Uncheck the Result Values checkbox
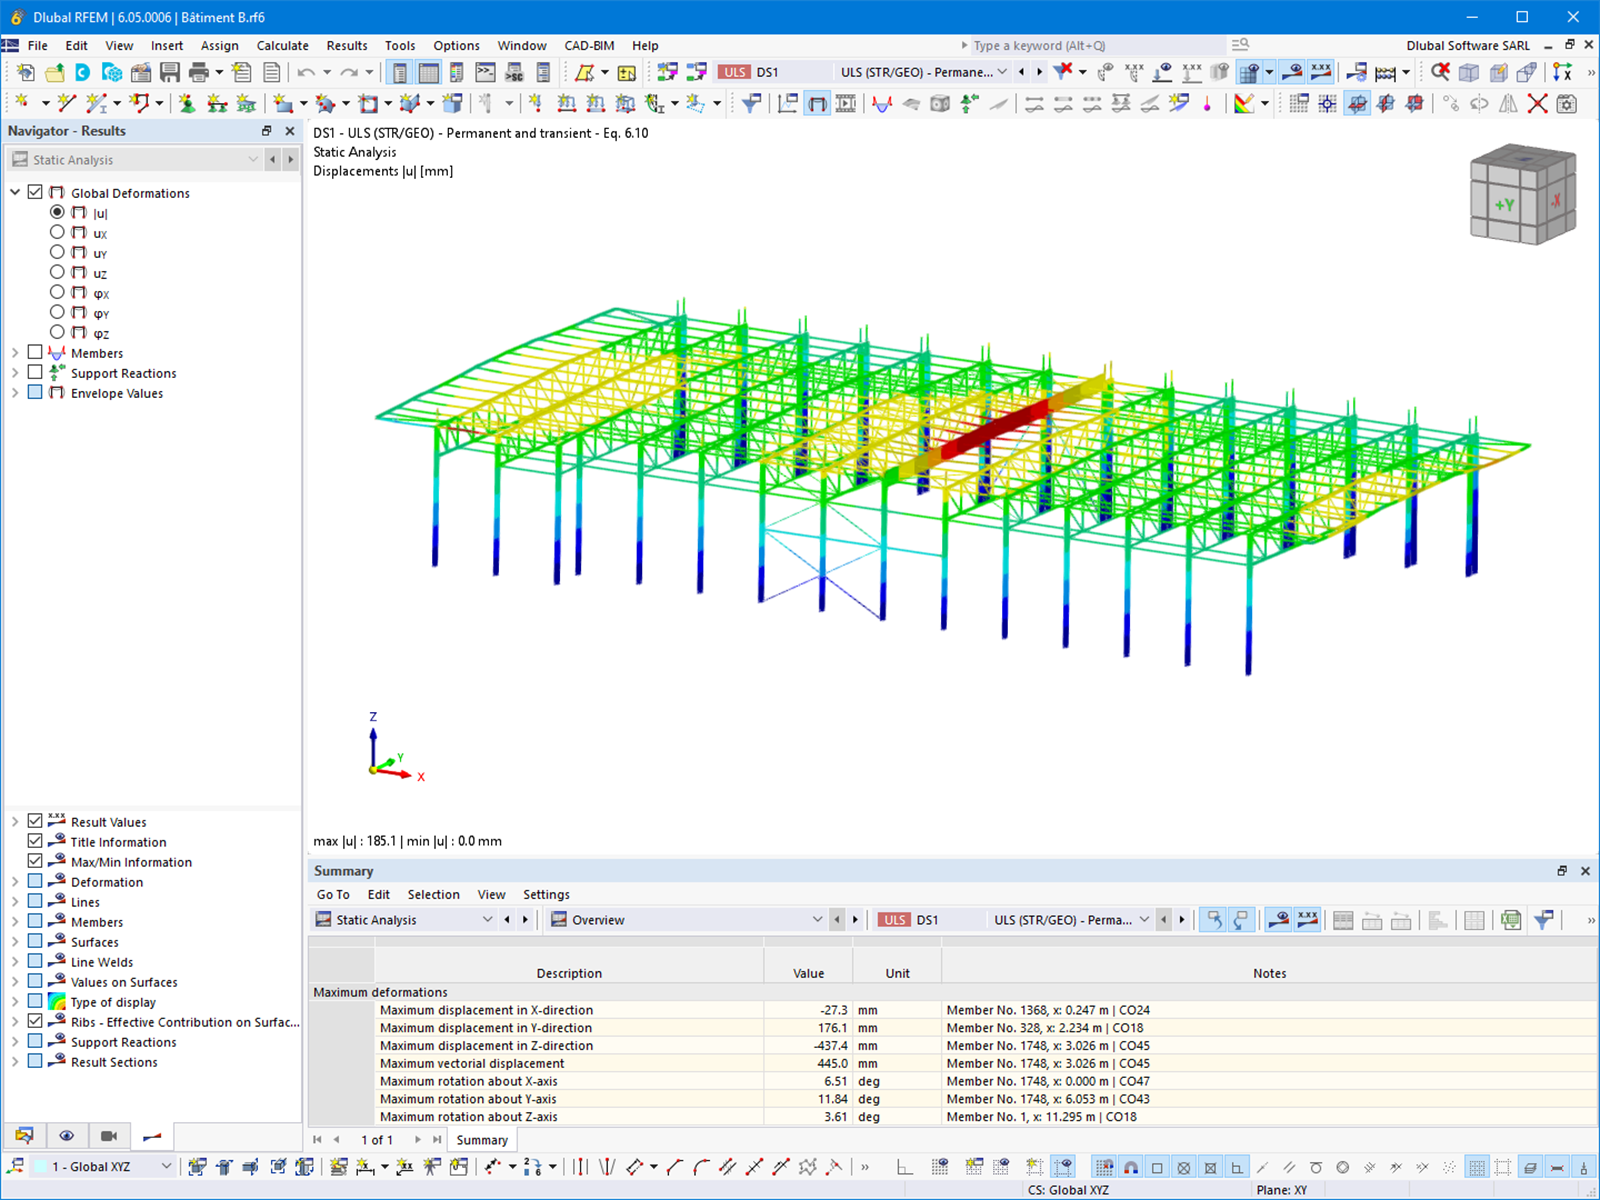Image resolution: width=1600 pixels, height=1200 pixels. [x=35, y=822]
